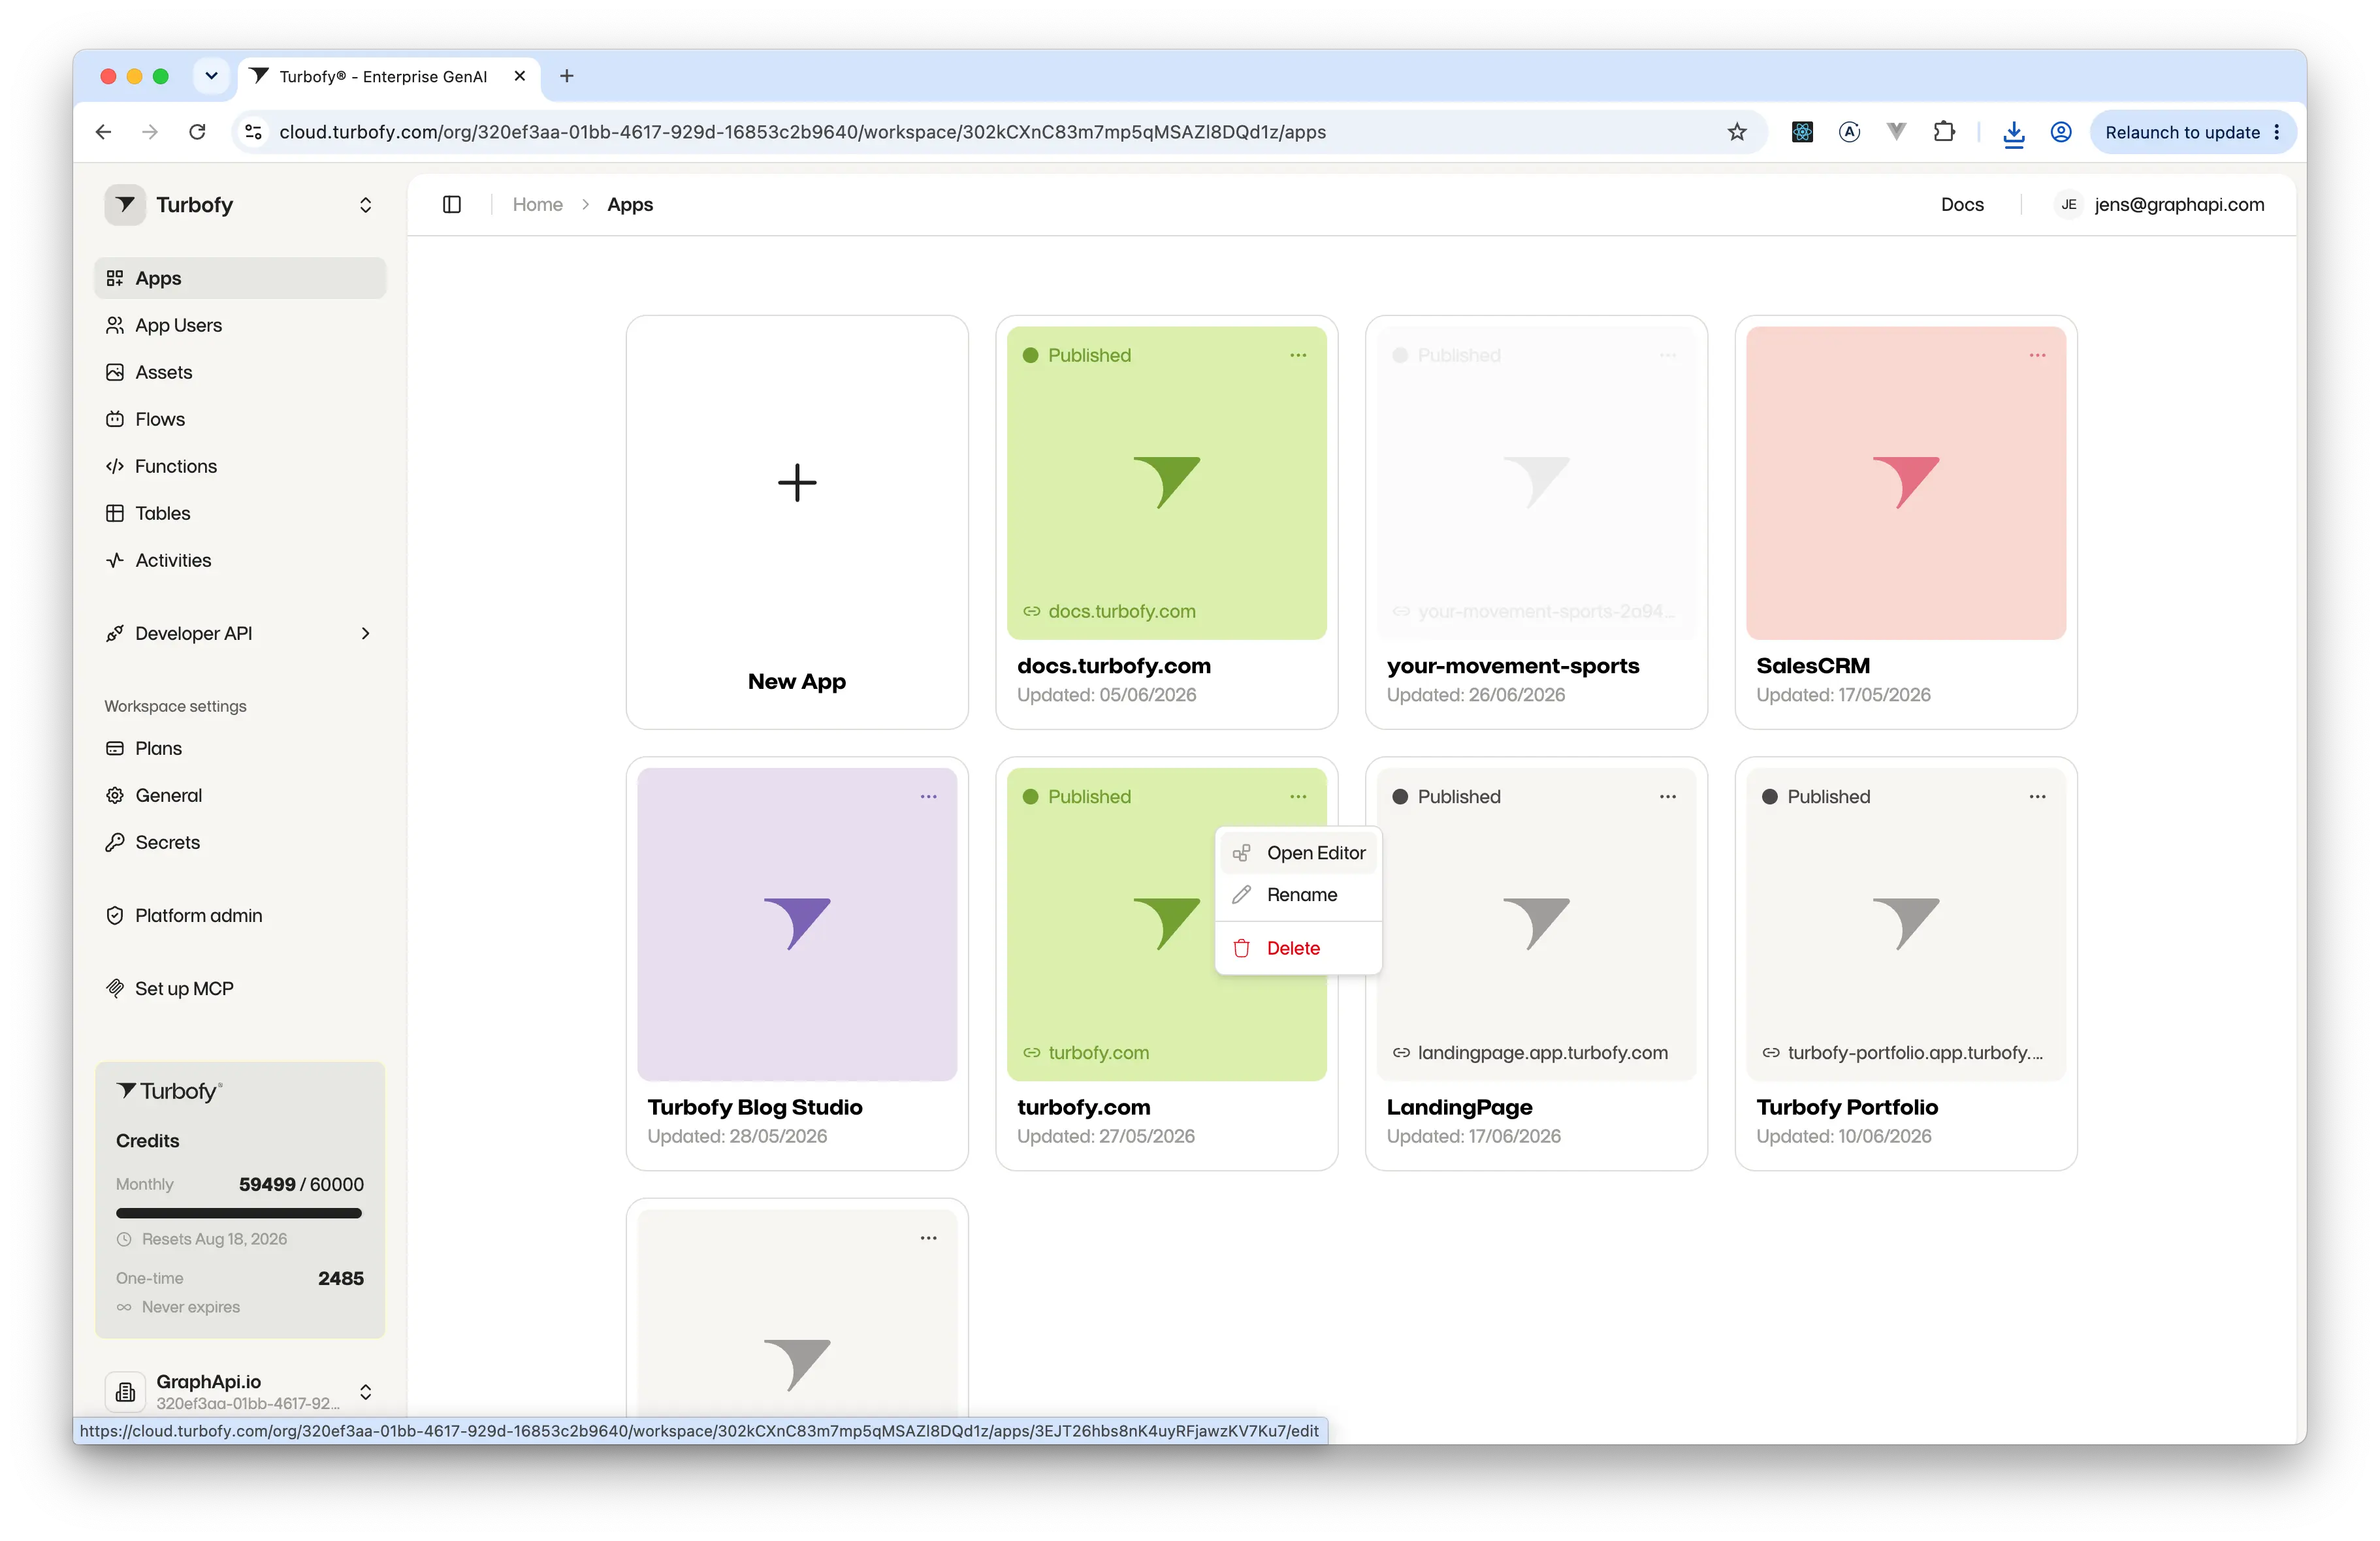Open more options on LandingPage card
The width and height of the screenshot is (2380, 1541).
tap(1668, 796)
